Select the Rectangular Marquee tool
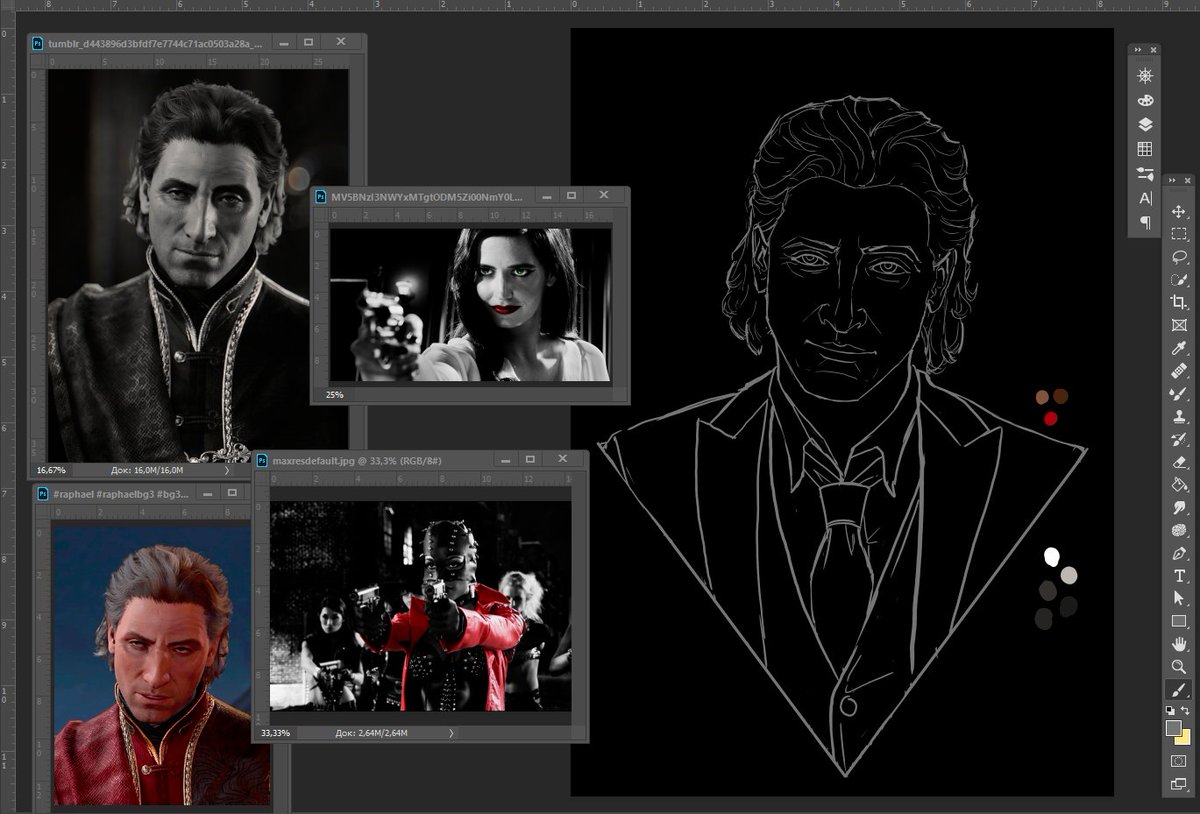 pyautogui.click(x=1178, y=234)
